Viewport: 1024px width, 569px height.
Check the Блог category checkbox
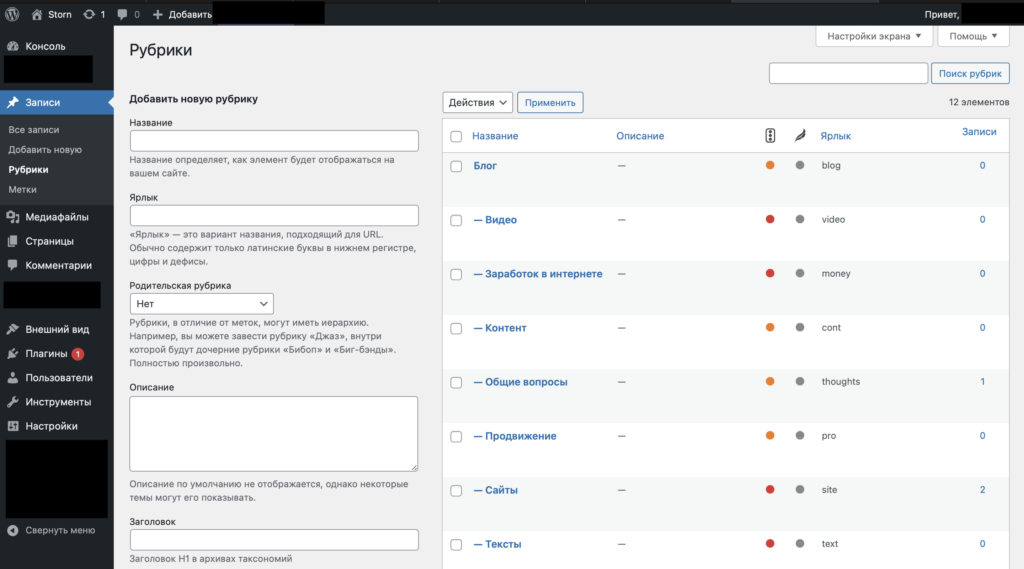pos(456,167)
